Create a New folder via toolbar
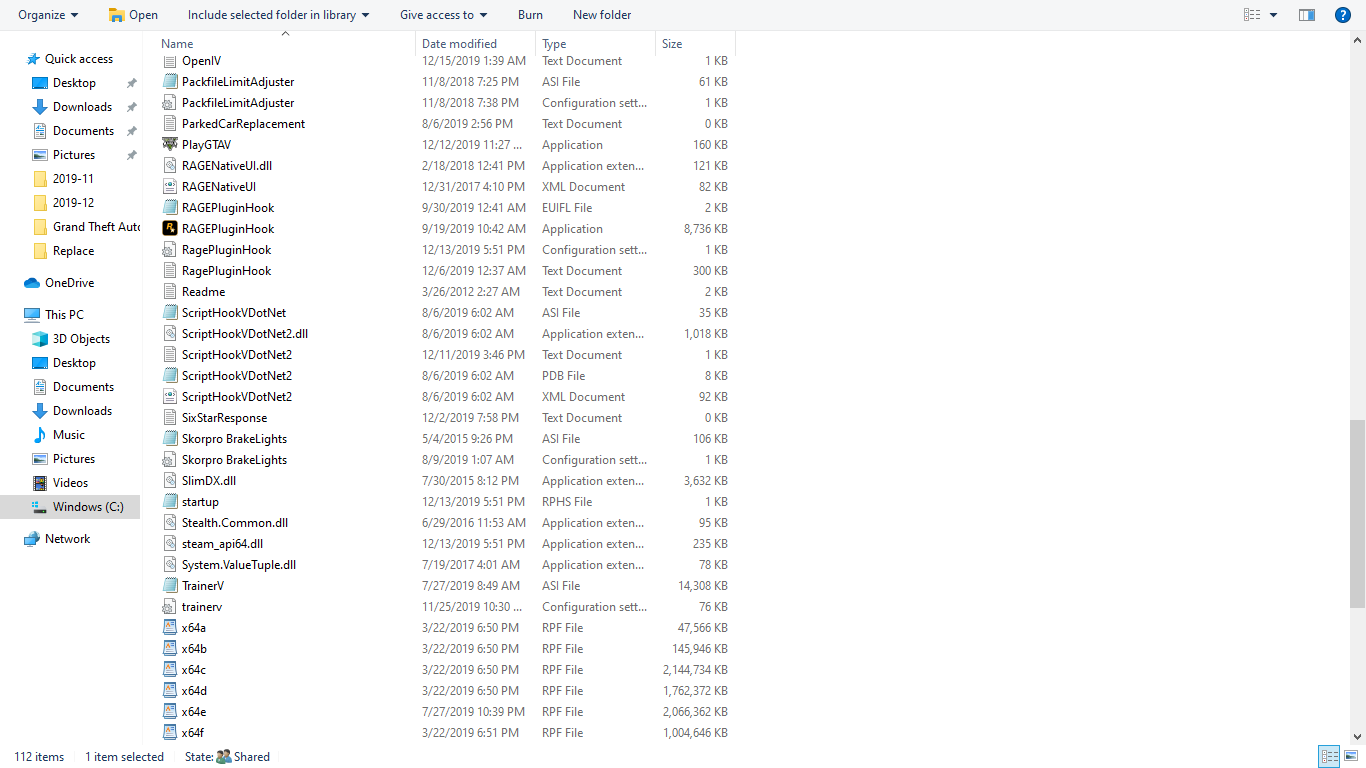 pos(602,15)
